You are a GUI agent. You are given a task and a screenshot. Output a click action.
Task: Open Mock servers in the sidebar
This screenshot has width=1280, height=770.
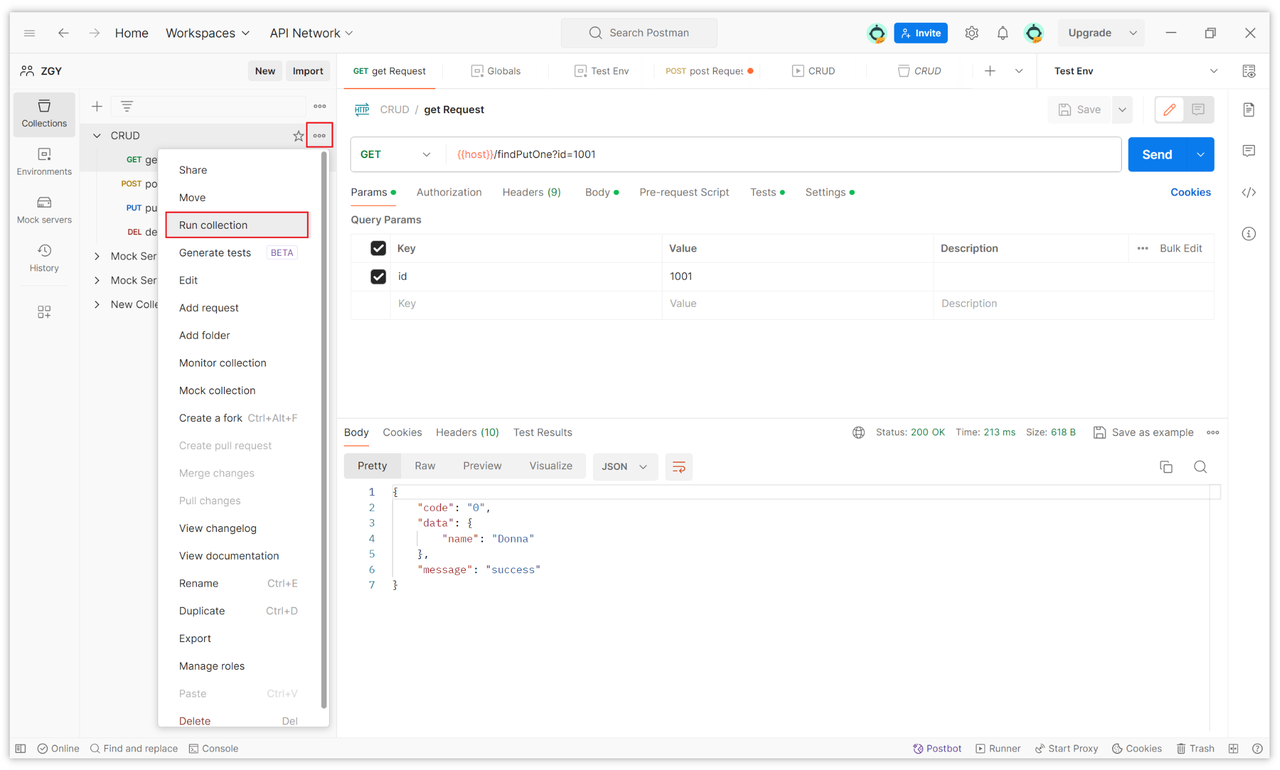pyautogui.click(x=44, y=210)
